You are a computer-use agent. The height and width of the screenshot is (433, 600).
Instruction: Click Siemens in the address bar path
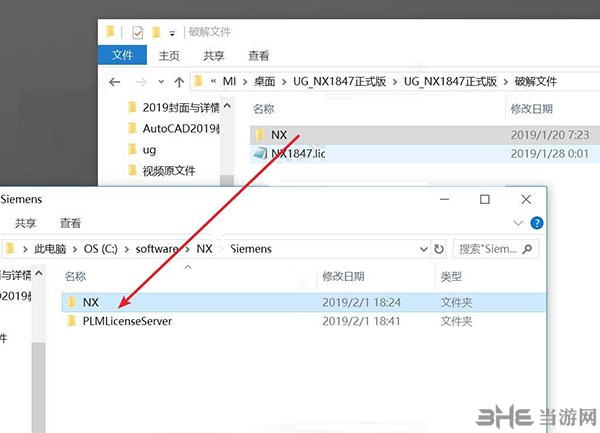pos(251,249)
